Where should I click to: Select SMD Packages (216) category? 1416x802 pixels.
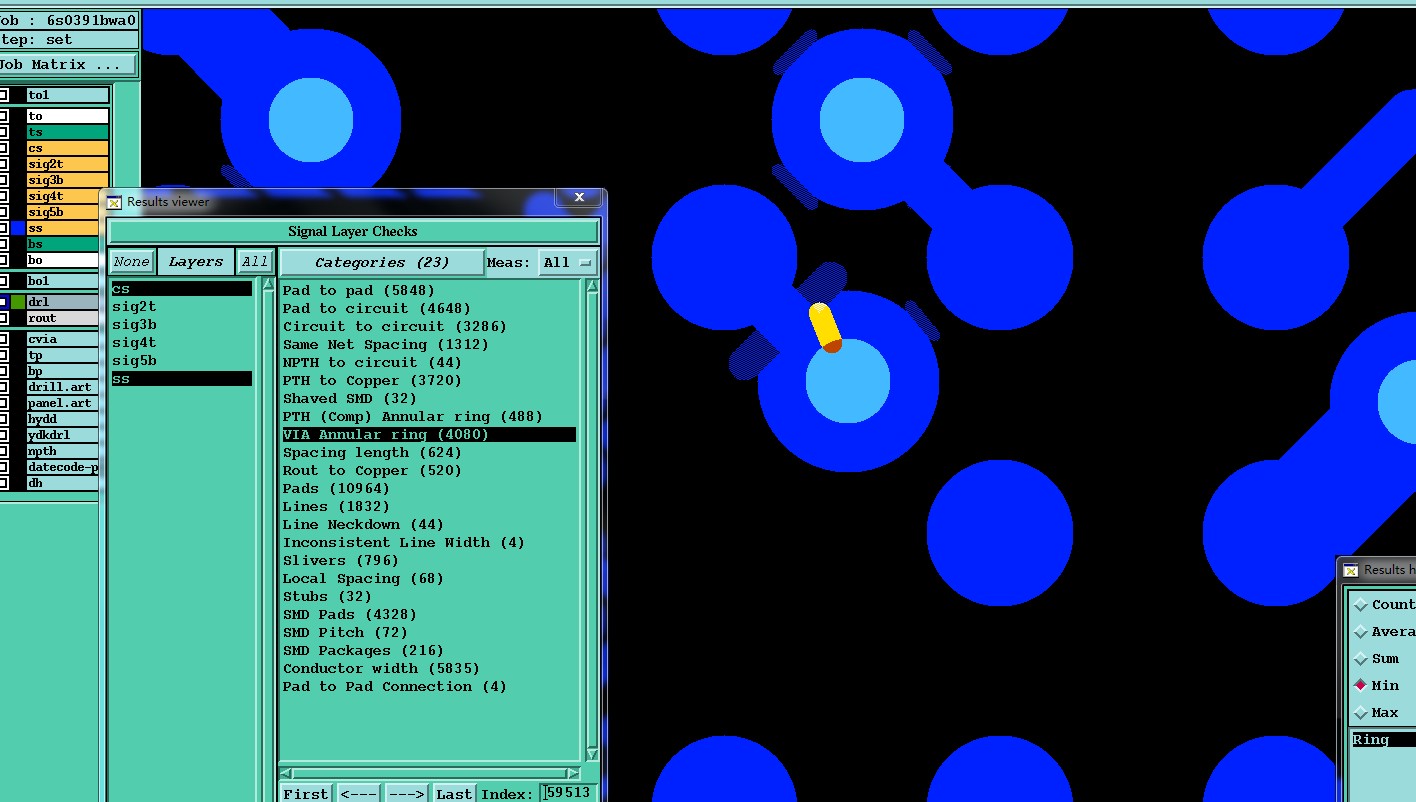coord(363,651)
